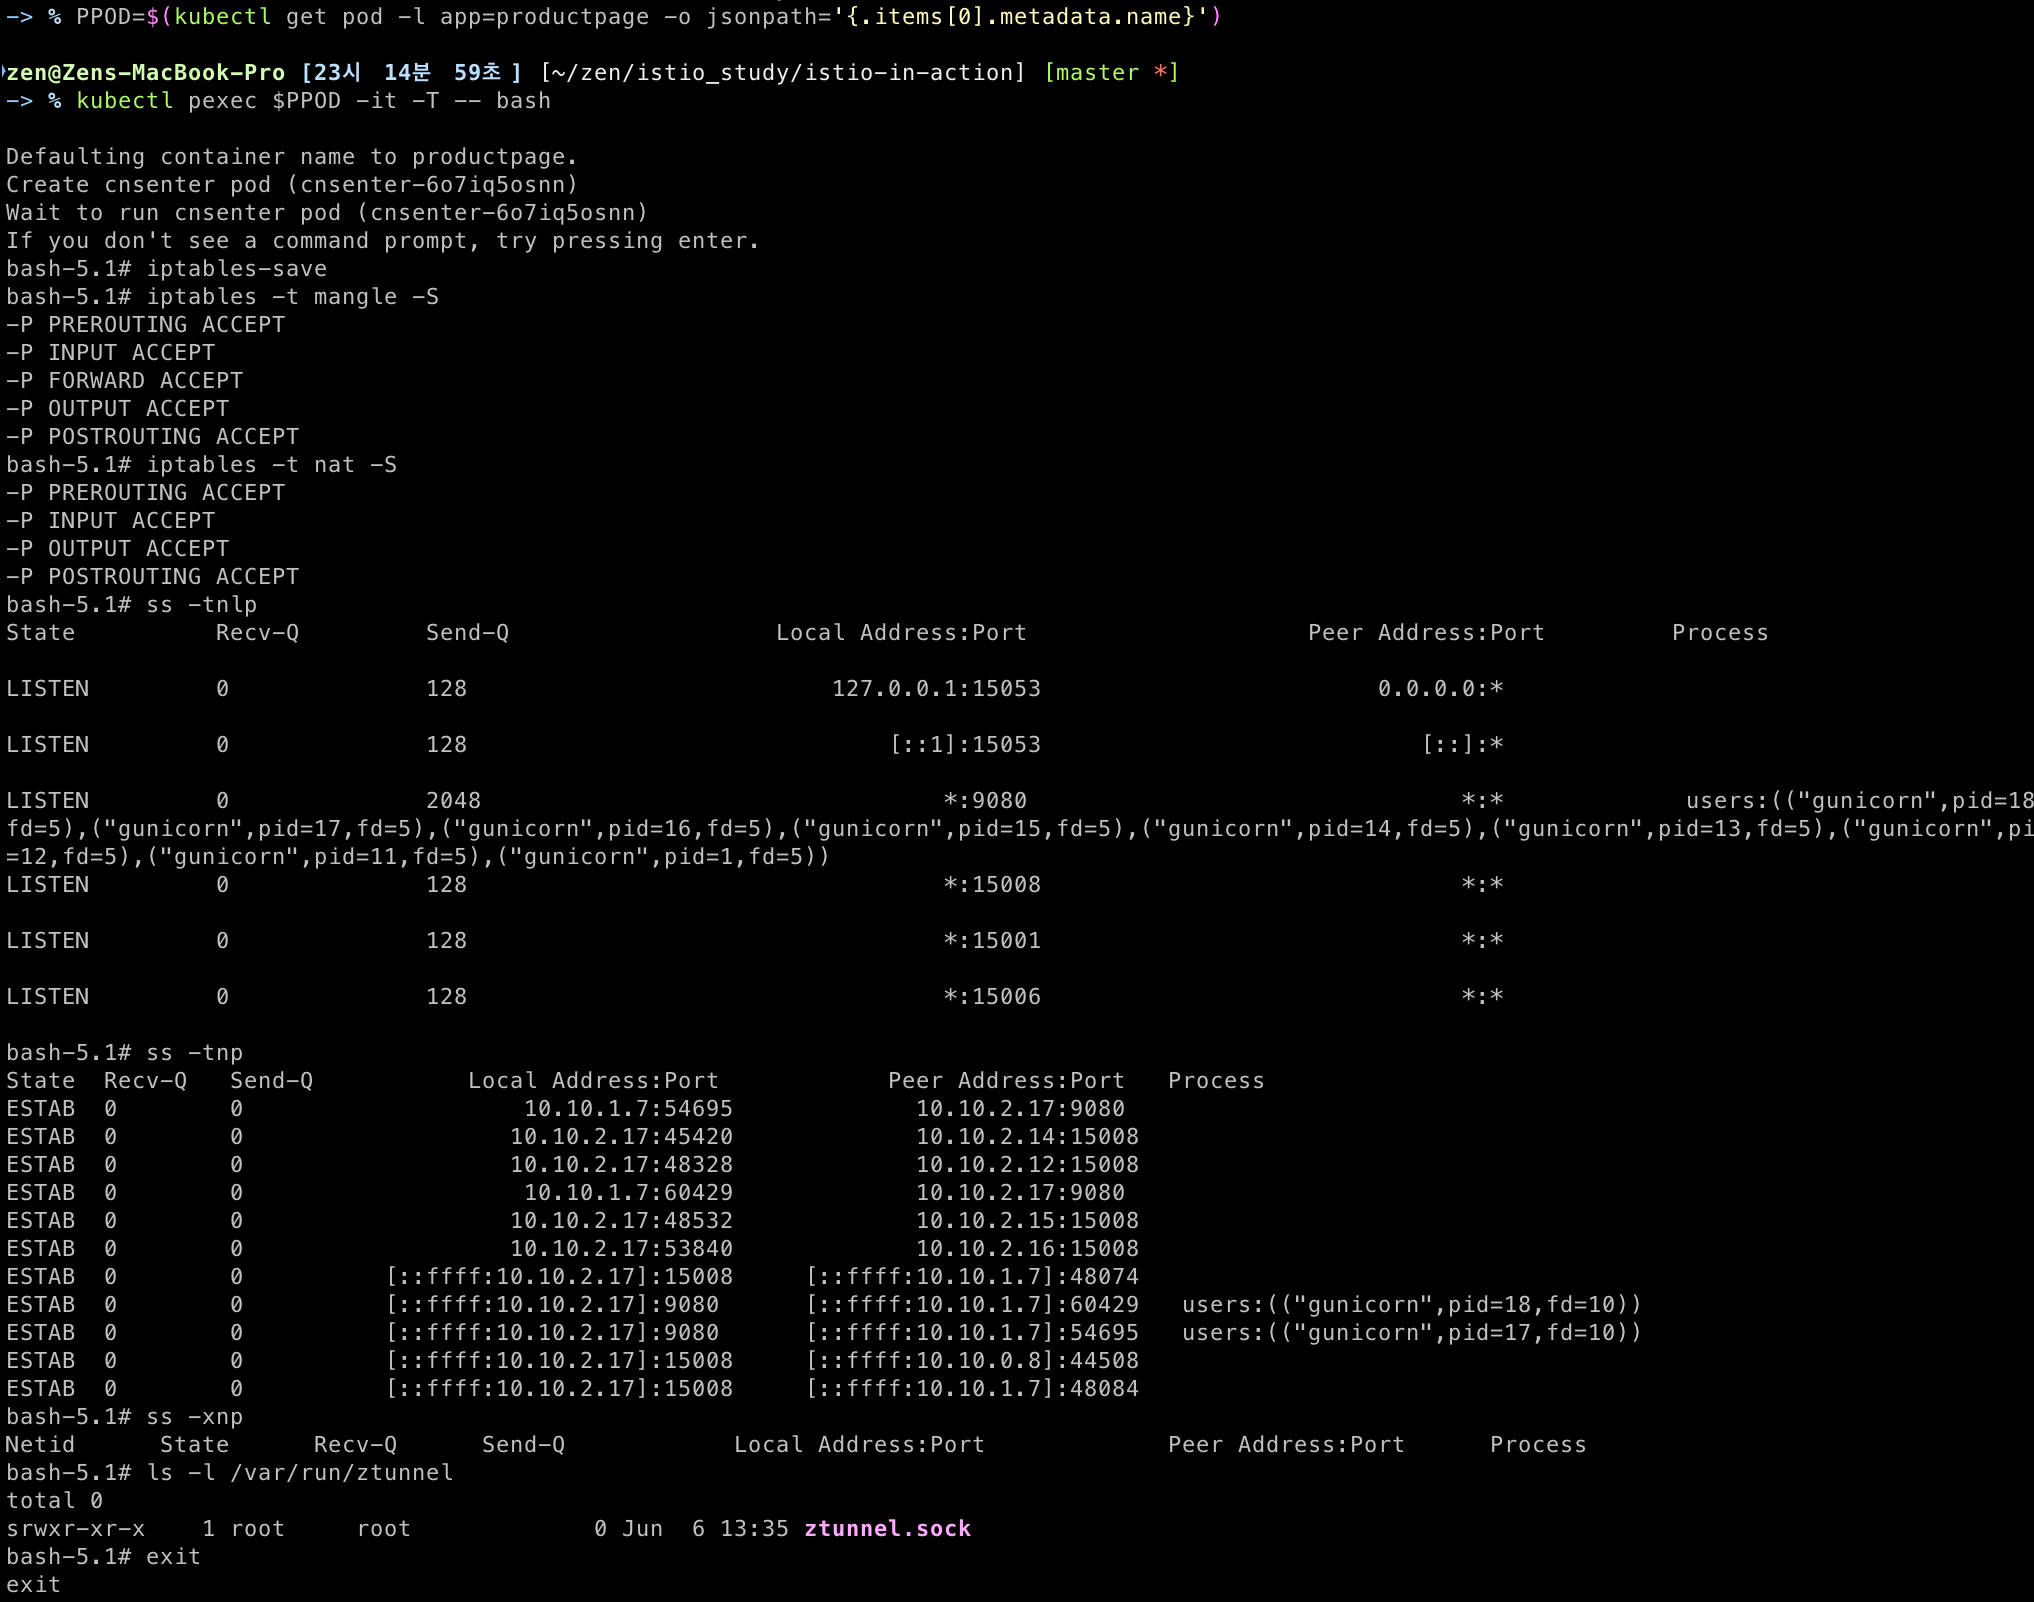2034x1602 pixels.
Task: Click the *:15001 listening port
Action: (x=992, y=941)
